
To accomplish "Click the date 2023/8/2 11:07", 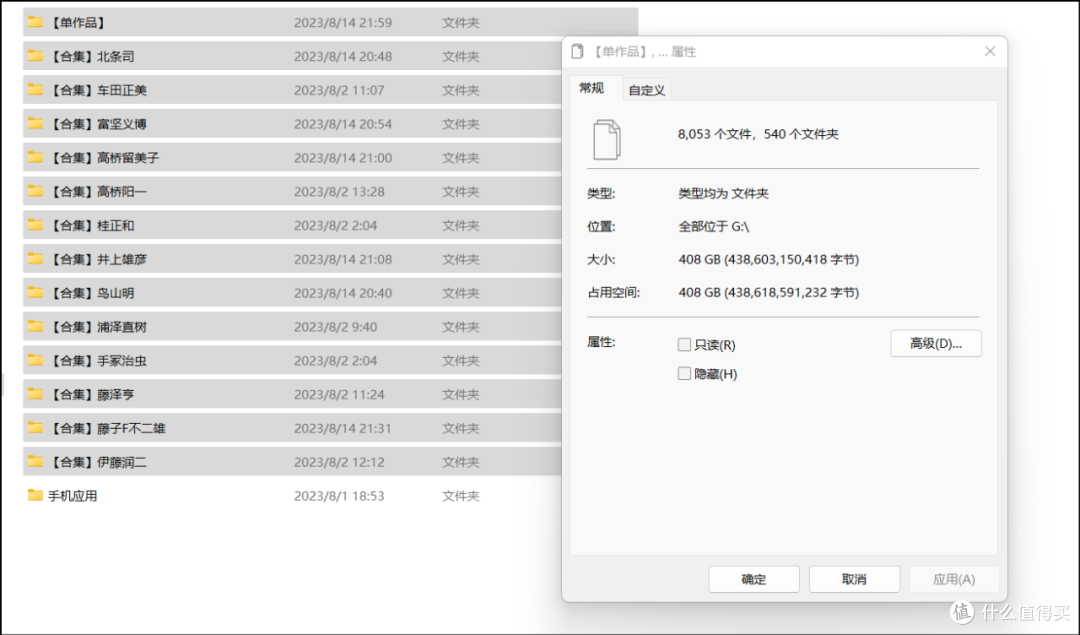I will (339, 90).
